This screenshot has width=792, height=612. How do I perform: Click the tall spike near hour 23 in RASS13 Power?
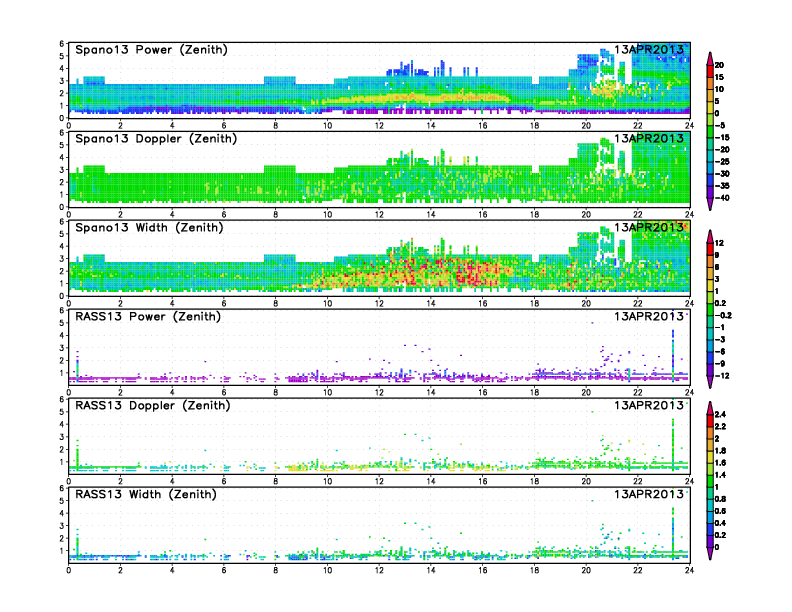coord(673,345)
